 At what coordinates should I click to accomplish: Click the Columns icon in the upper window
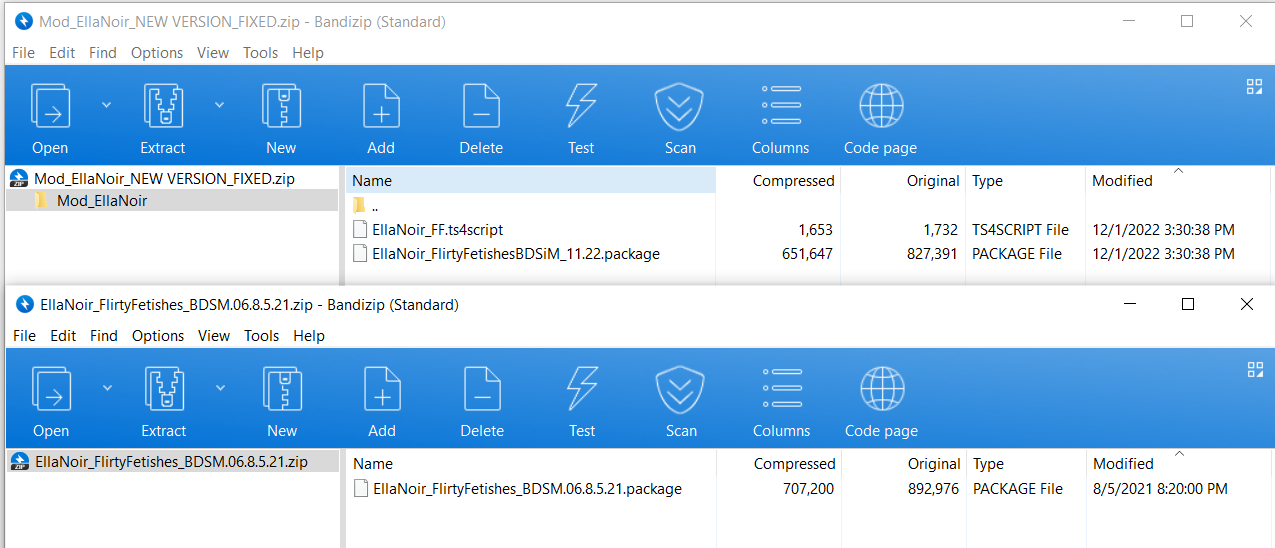click(x=780, y=108)
